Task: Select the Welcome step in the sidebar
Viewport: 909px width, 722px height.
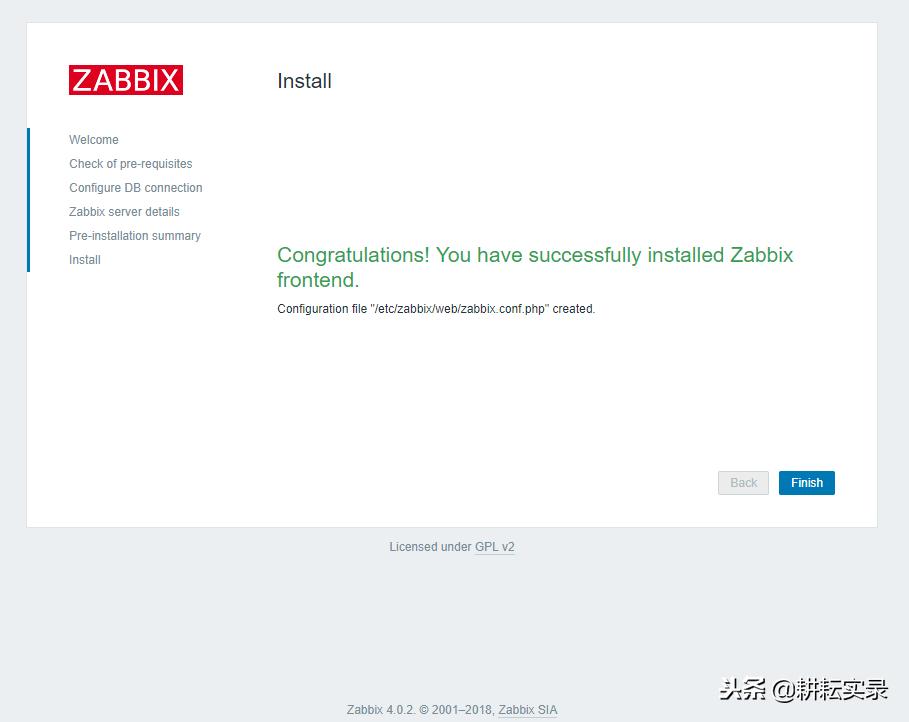Action: pos(93,140)
